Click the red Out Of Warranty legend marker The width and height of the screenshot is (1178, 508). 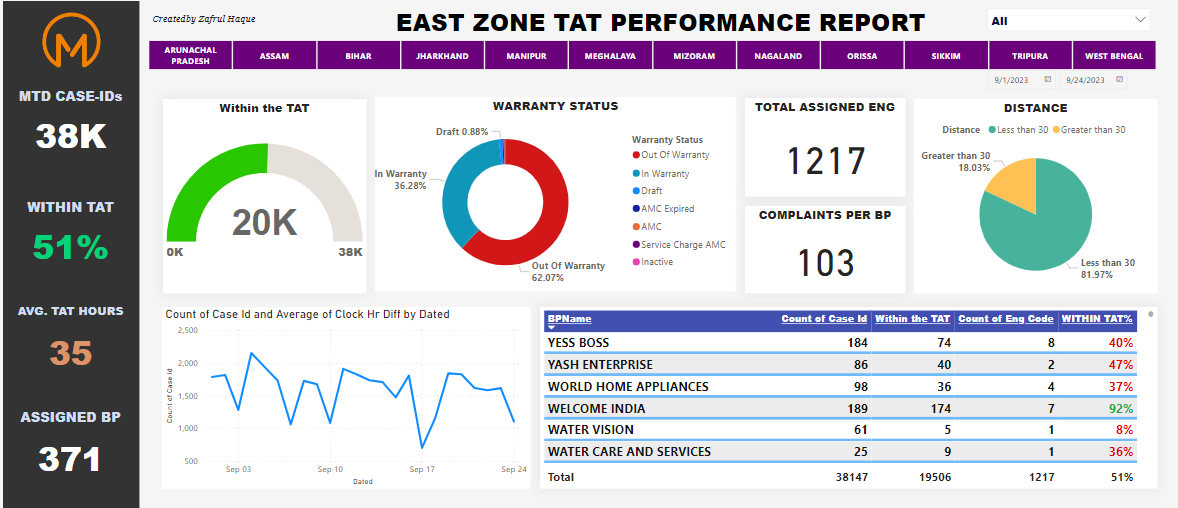pyautogui.click(x=636, y=155)
